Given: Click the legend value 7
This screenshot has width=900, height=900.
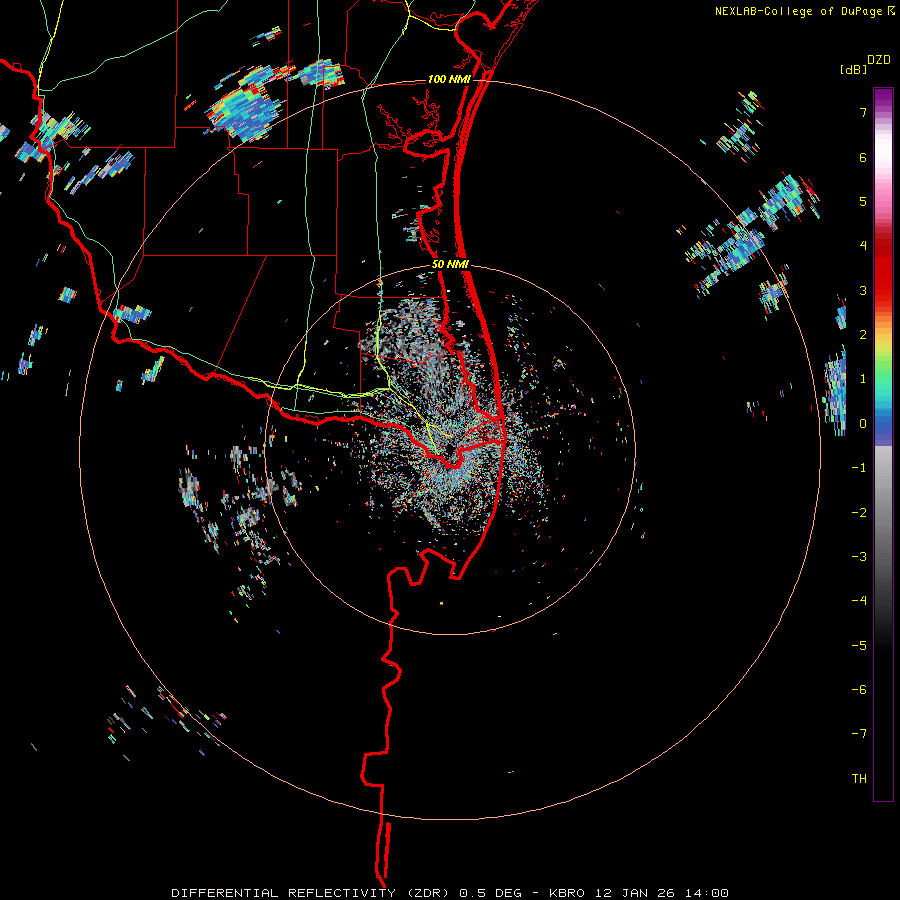Looking at the screenshot, I should 863,112.
